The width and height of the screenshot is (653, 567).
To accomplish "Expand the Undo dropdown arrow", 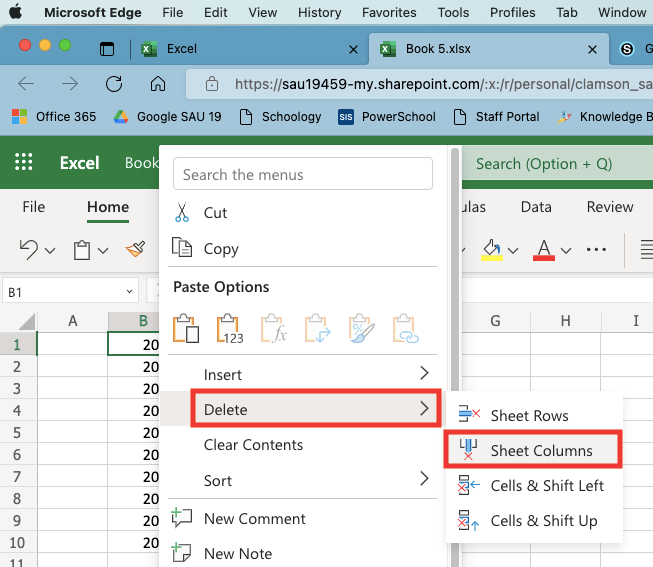I will [x=50, y=250].
